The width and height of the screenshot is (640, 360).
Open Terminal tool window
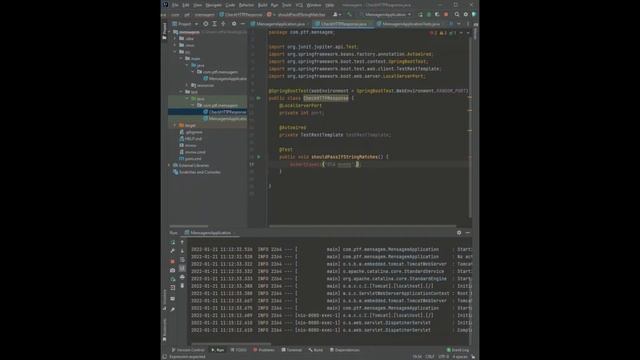pos(291,350)
